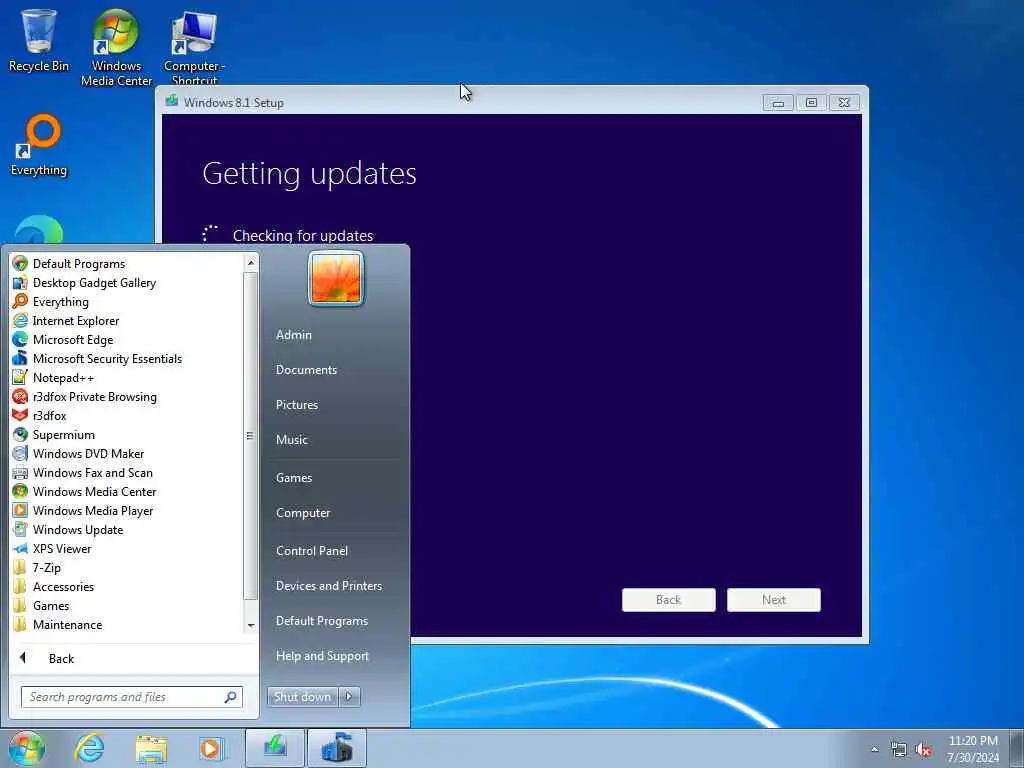Click the Default Programs icon in programs list

(x=20, y=264)
